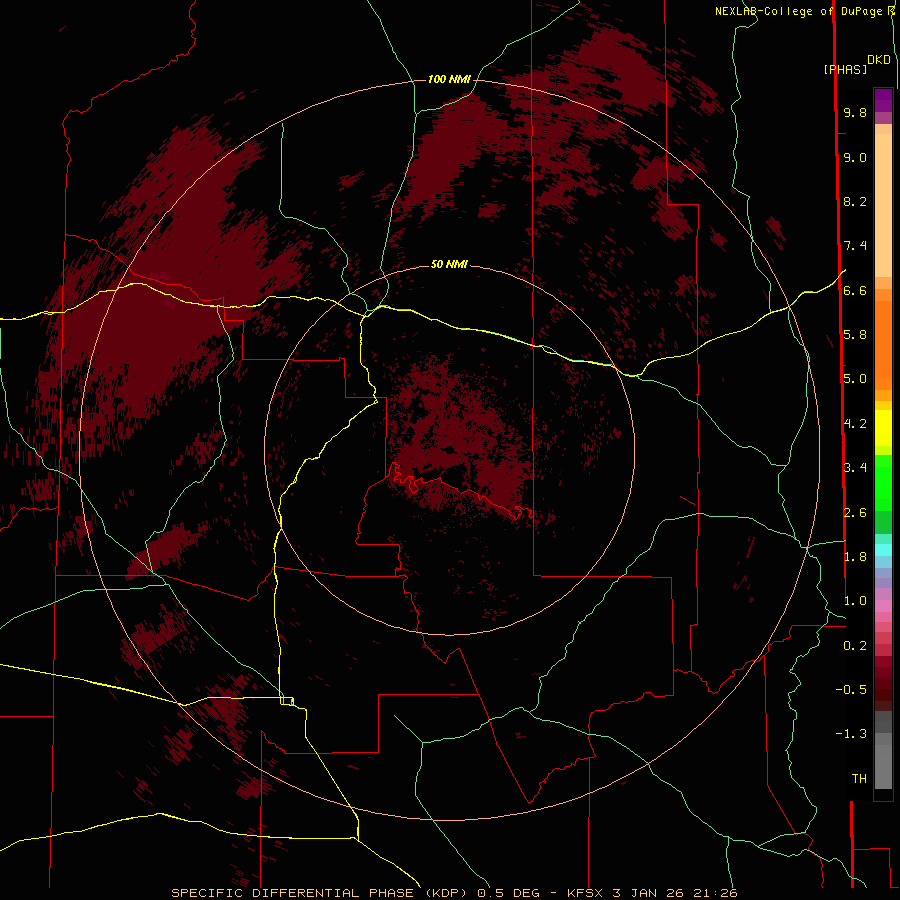Click the 1.8 value on the color scale
This screenshot has height=900, width=900.
[x=855, y=557]
